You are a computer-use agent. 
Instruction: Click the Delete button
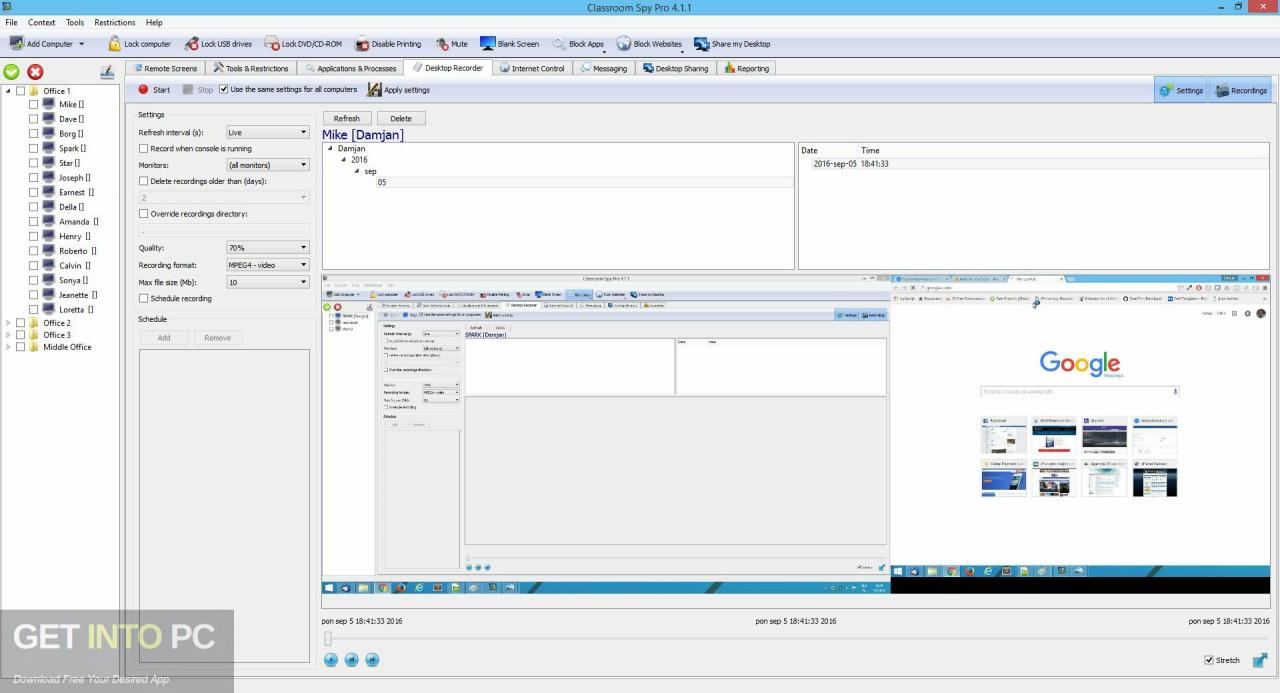(x=401, y=118)
